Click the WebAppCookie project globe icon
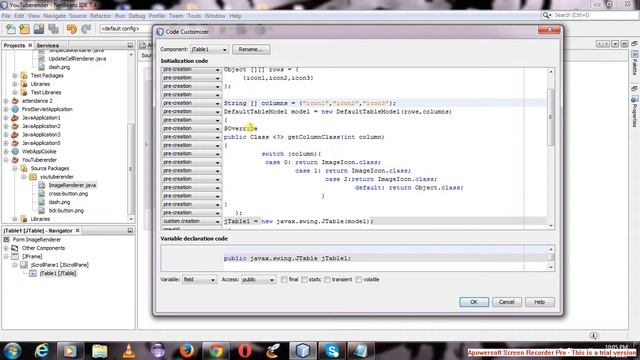 tap(16, 151)
